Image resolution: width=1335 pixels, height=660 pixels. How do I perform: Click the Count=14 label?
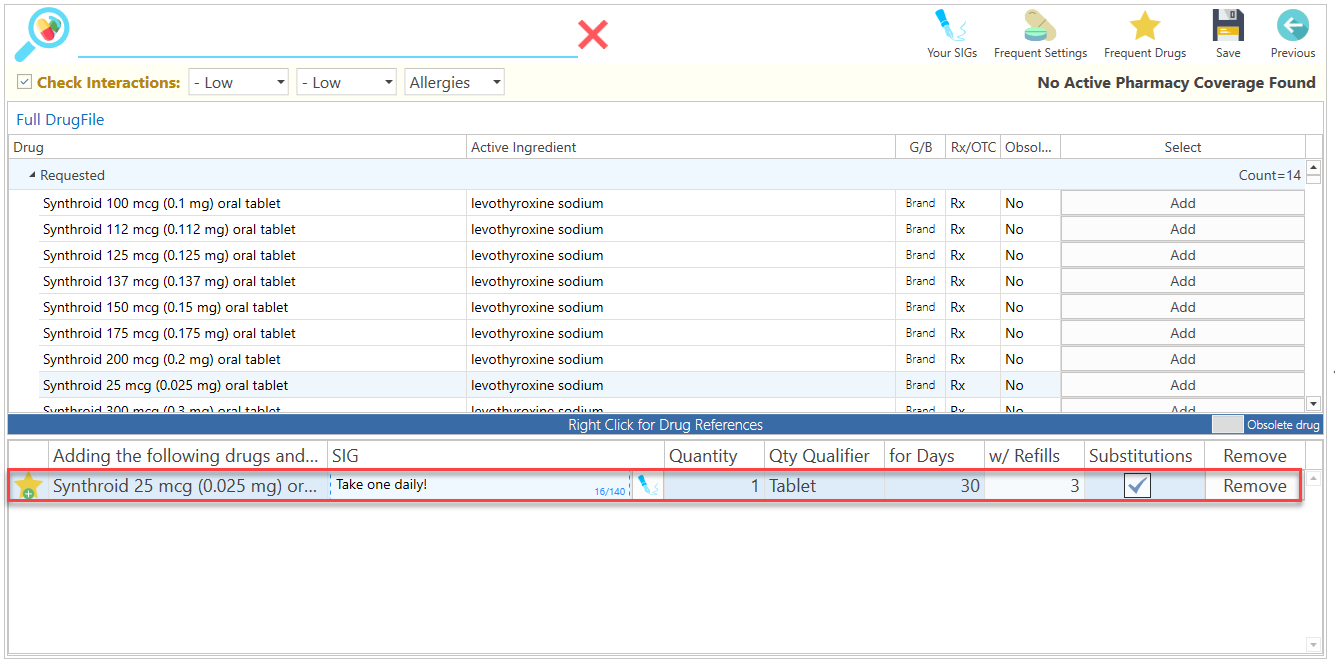[1270, 175]
